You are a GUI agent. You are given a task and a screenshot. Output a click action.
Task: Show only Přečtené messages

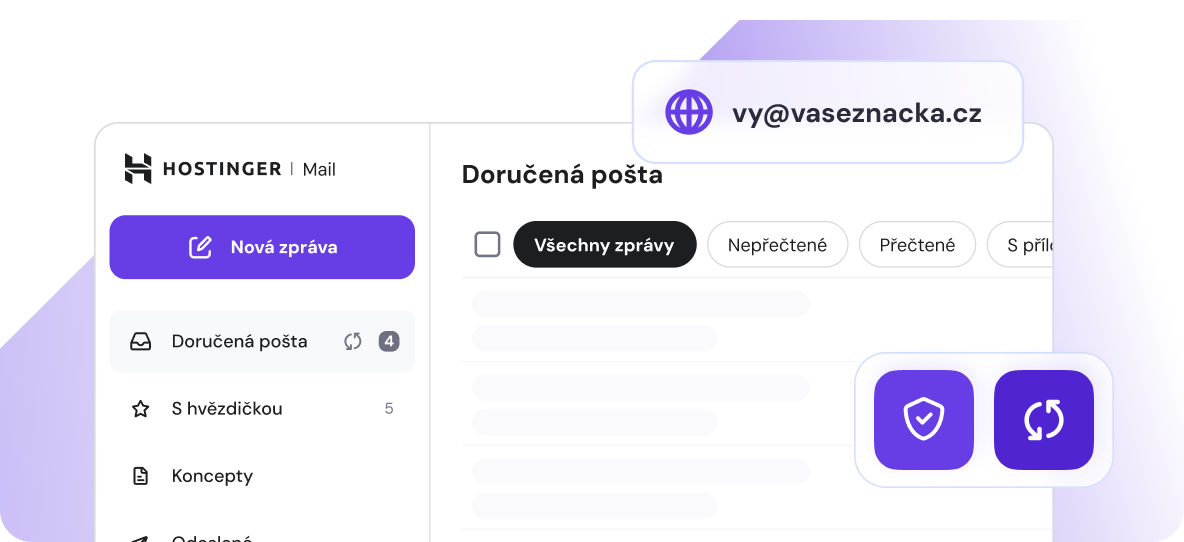coord(917,245)
